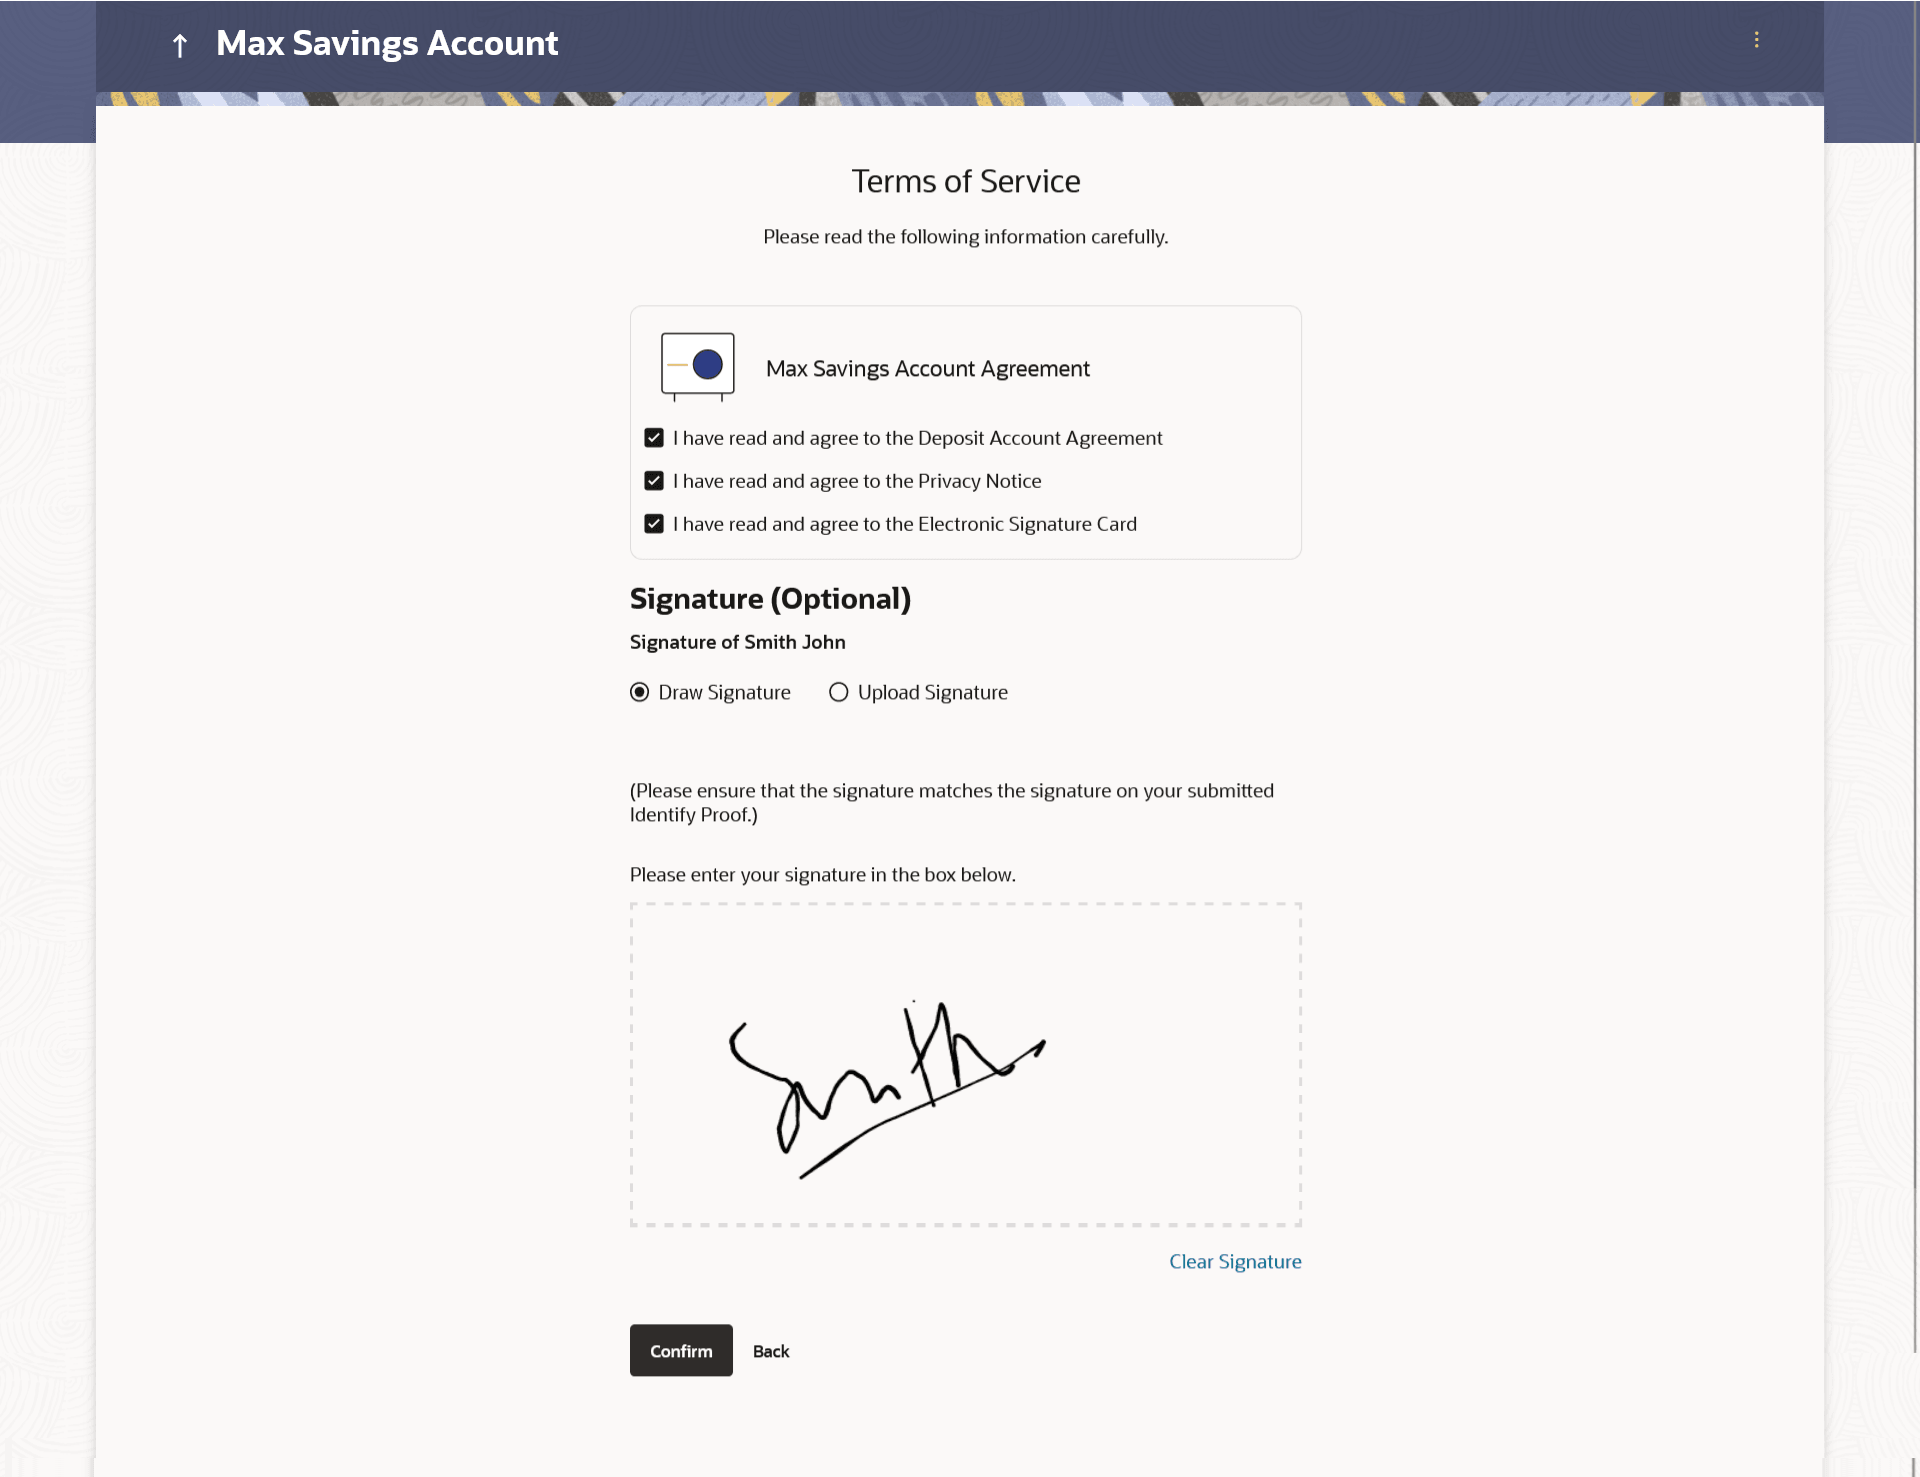Screen dimensions: 1920x1477
Task: Choose the Upload Signature radio option
Action: point(839,692)
